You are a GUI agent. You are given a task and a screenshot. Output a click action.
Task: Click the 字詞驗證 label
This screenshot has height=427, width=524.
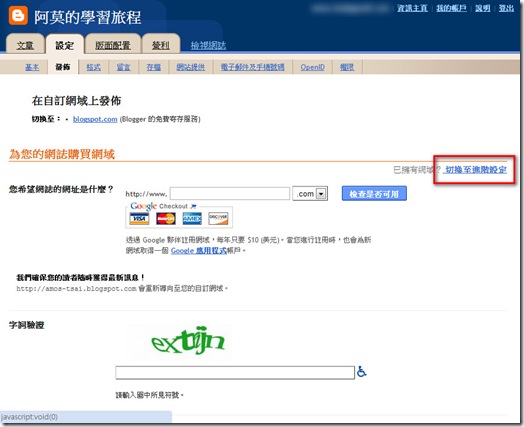pyautogui.click(x=26, y=325)
